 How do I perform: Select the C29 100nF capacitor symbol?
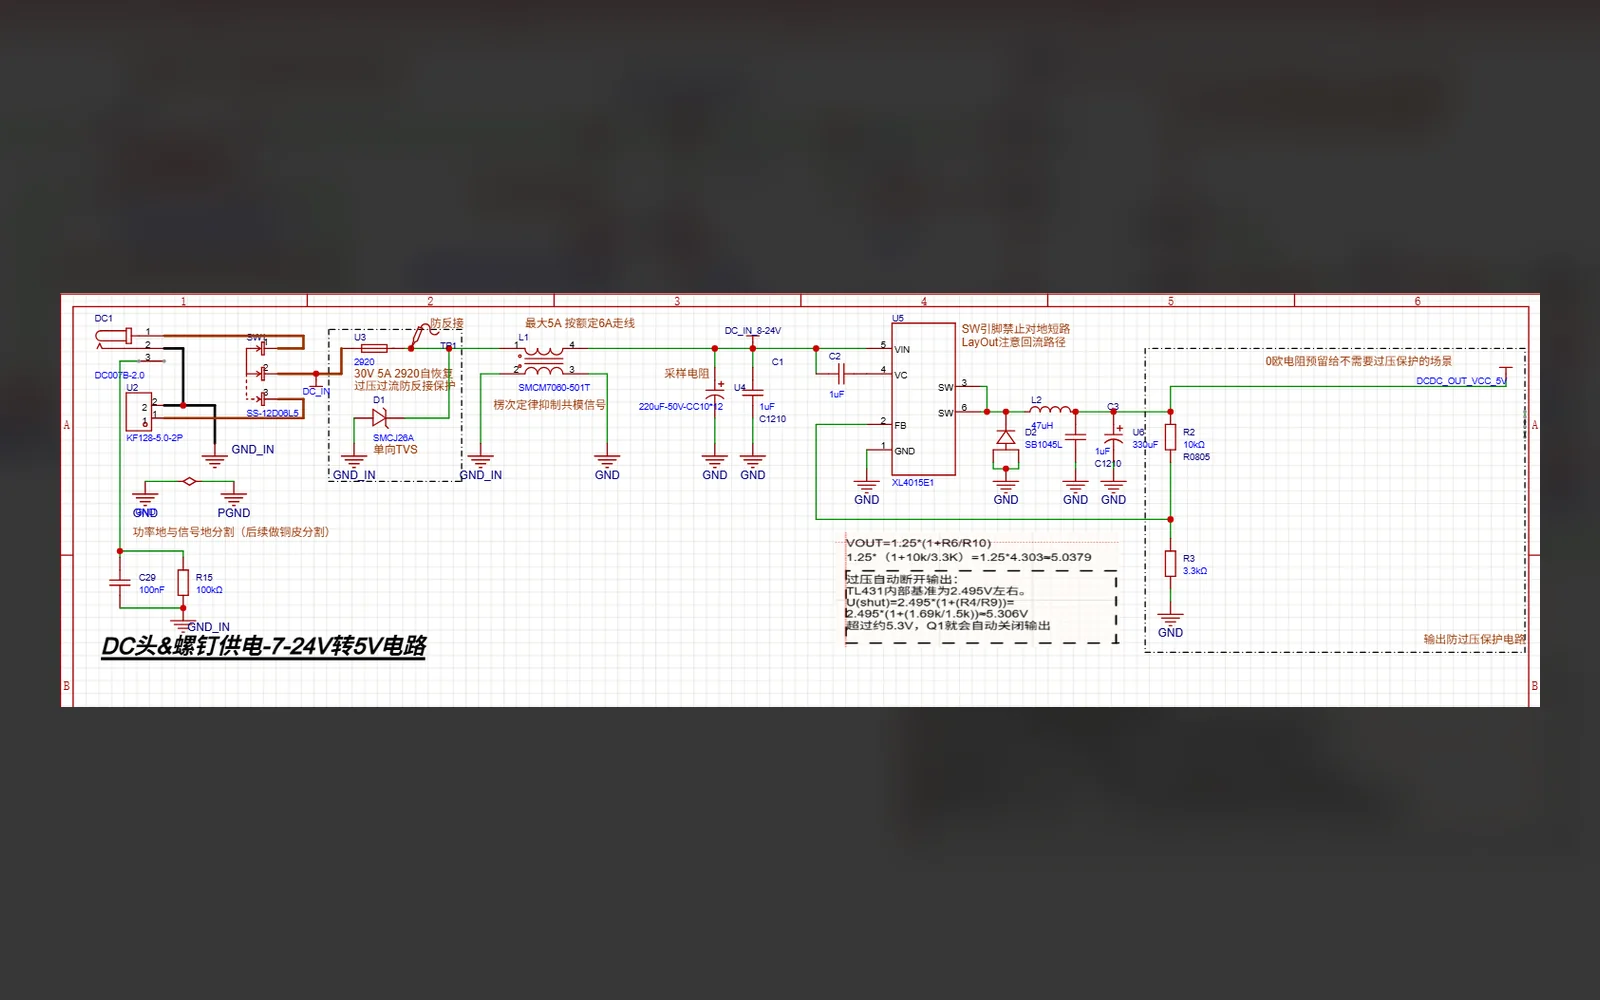click(x=120, y=582)
